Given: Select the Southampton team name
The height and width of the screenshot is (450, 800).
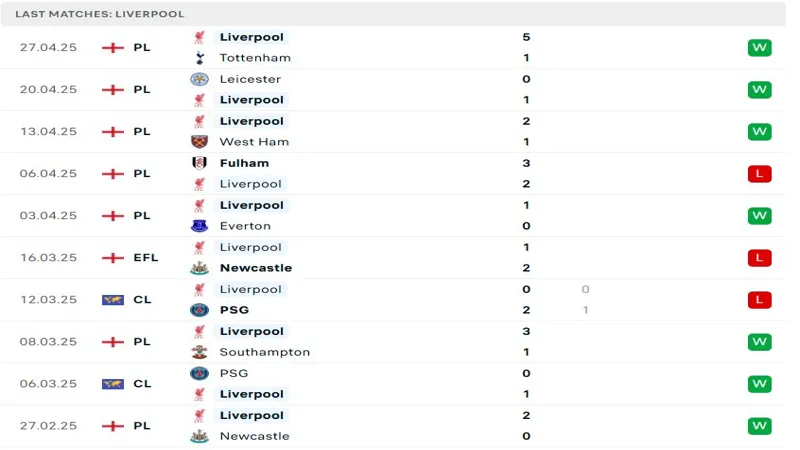Looking at the screenshot, I should 264,352.
